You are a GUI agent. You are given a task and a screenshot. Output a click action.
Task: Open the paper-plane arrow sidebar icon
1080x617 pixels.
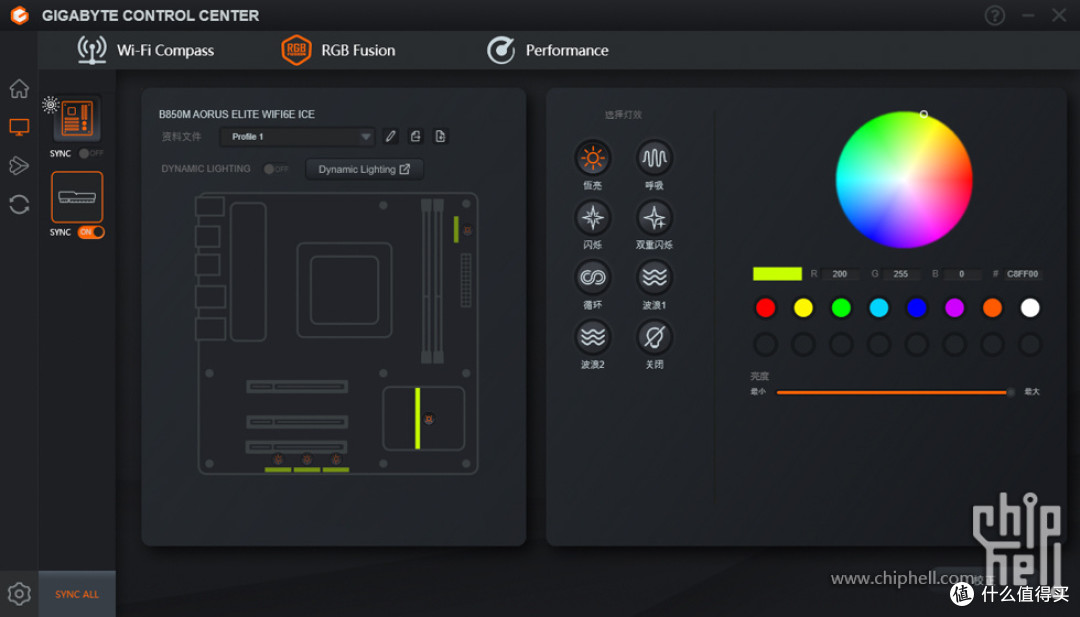tap(19, 165)
